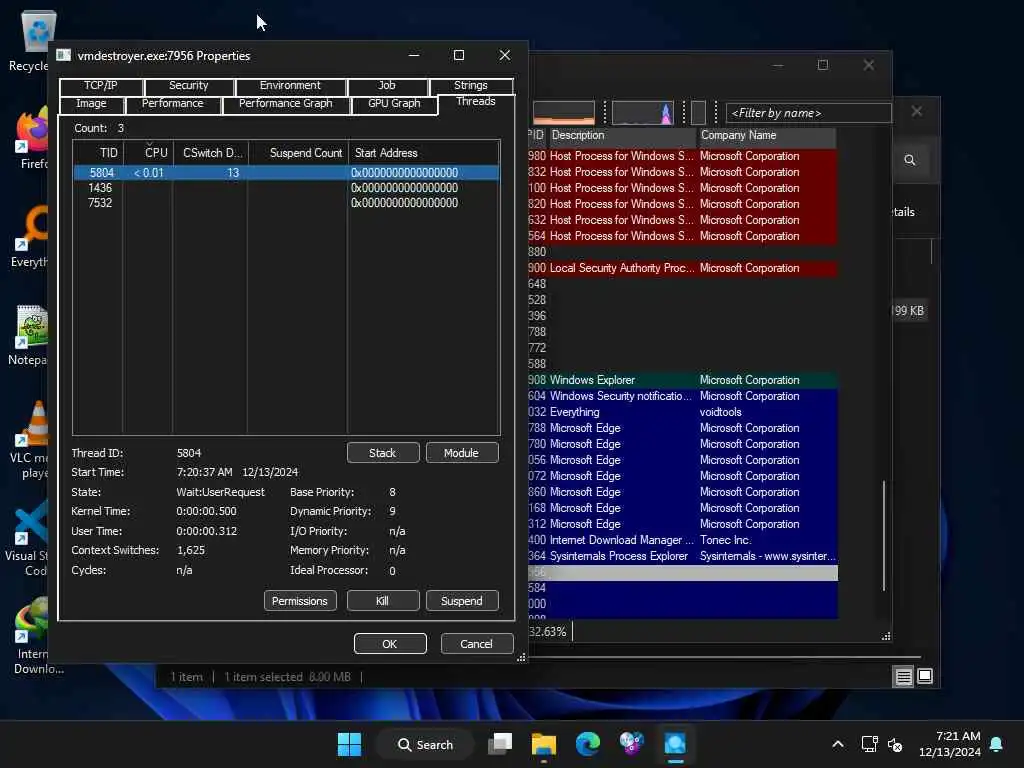Screen dimensions: 1024x768
Task: Cancel the Properties dialog
Action: pyautogui.click(x=477, y=644)
